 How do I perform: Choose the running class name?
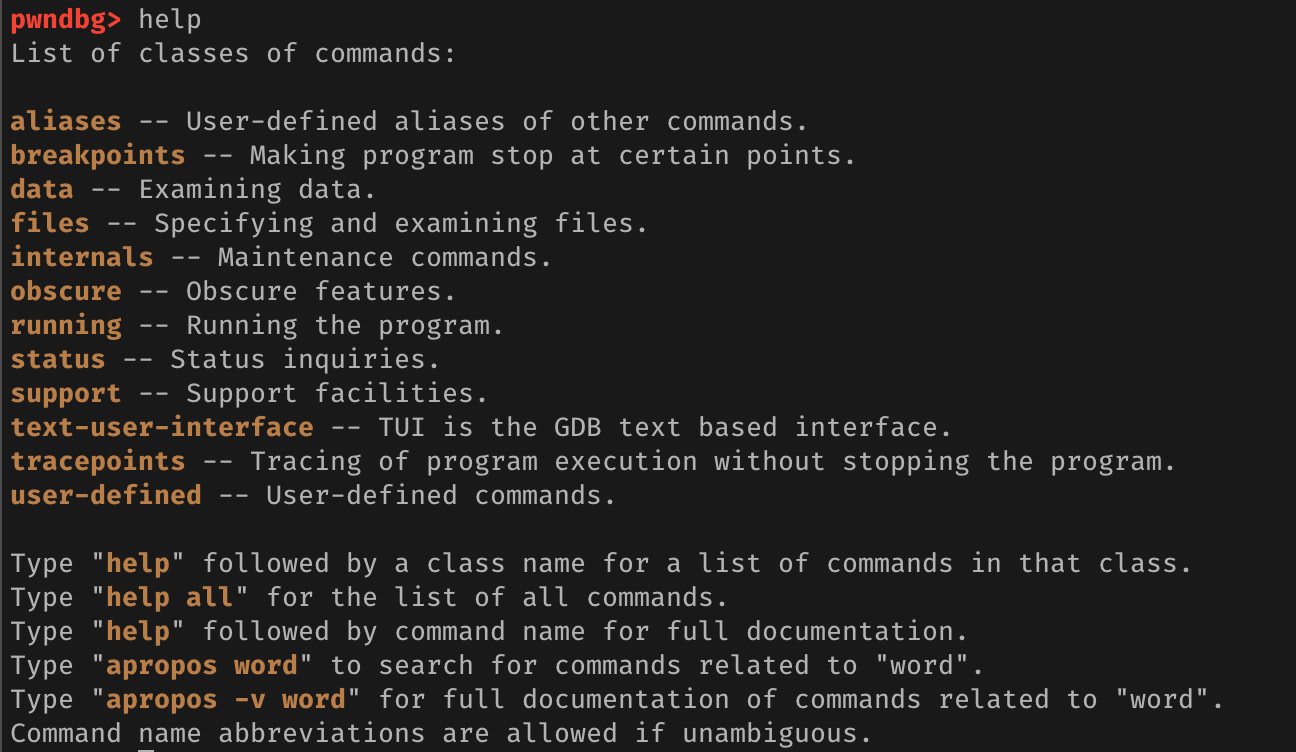pyautogui.click(x=65, y=325)
